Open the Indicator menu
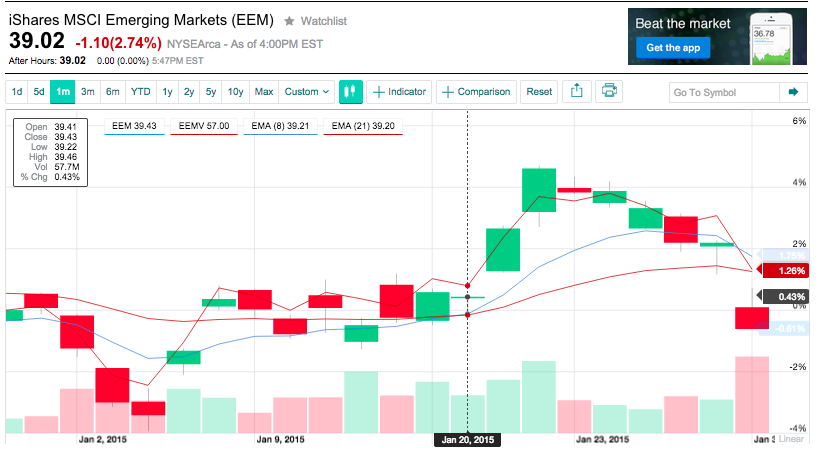This screenshot has height=459, width=824. (399, 92)
